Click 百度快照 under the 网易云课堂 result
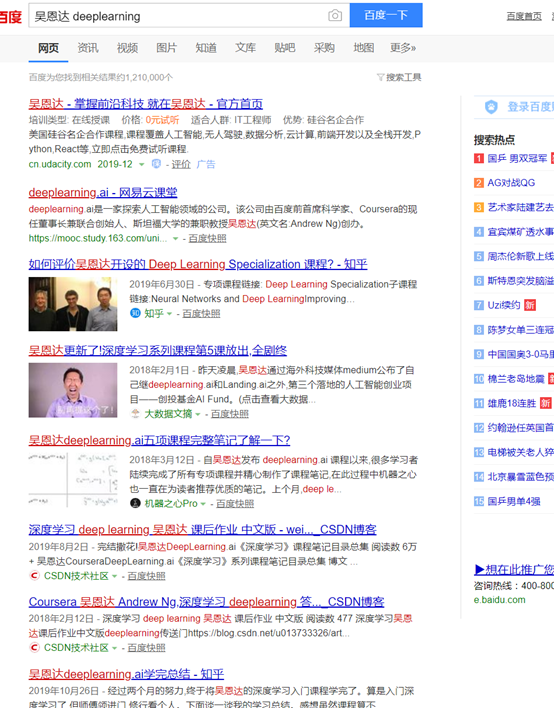 (207, 238)
